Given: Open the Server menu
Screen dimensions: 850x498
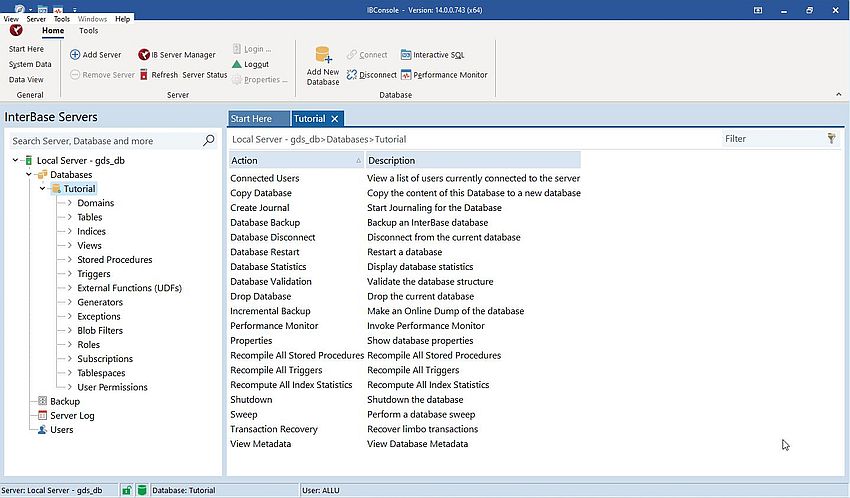Looking at the screenshot, I should tap(36, 19).
